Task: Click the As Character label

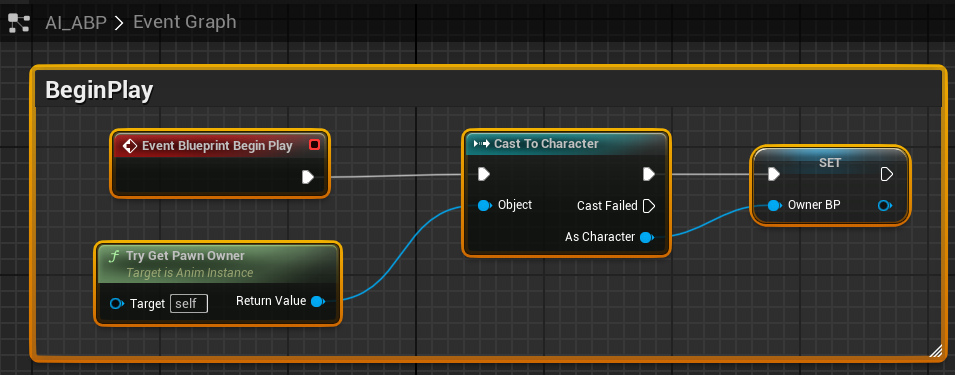Action: point(600,237)
